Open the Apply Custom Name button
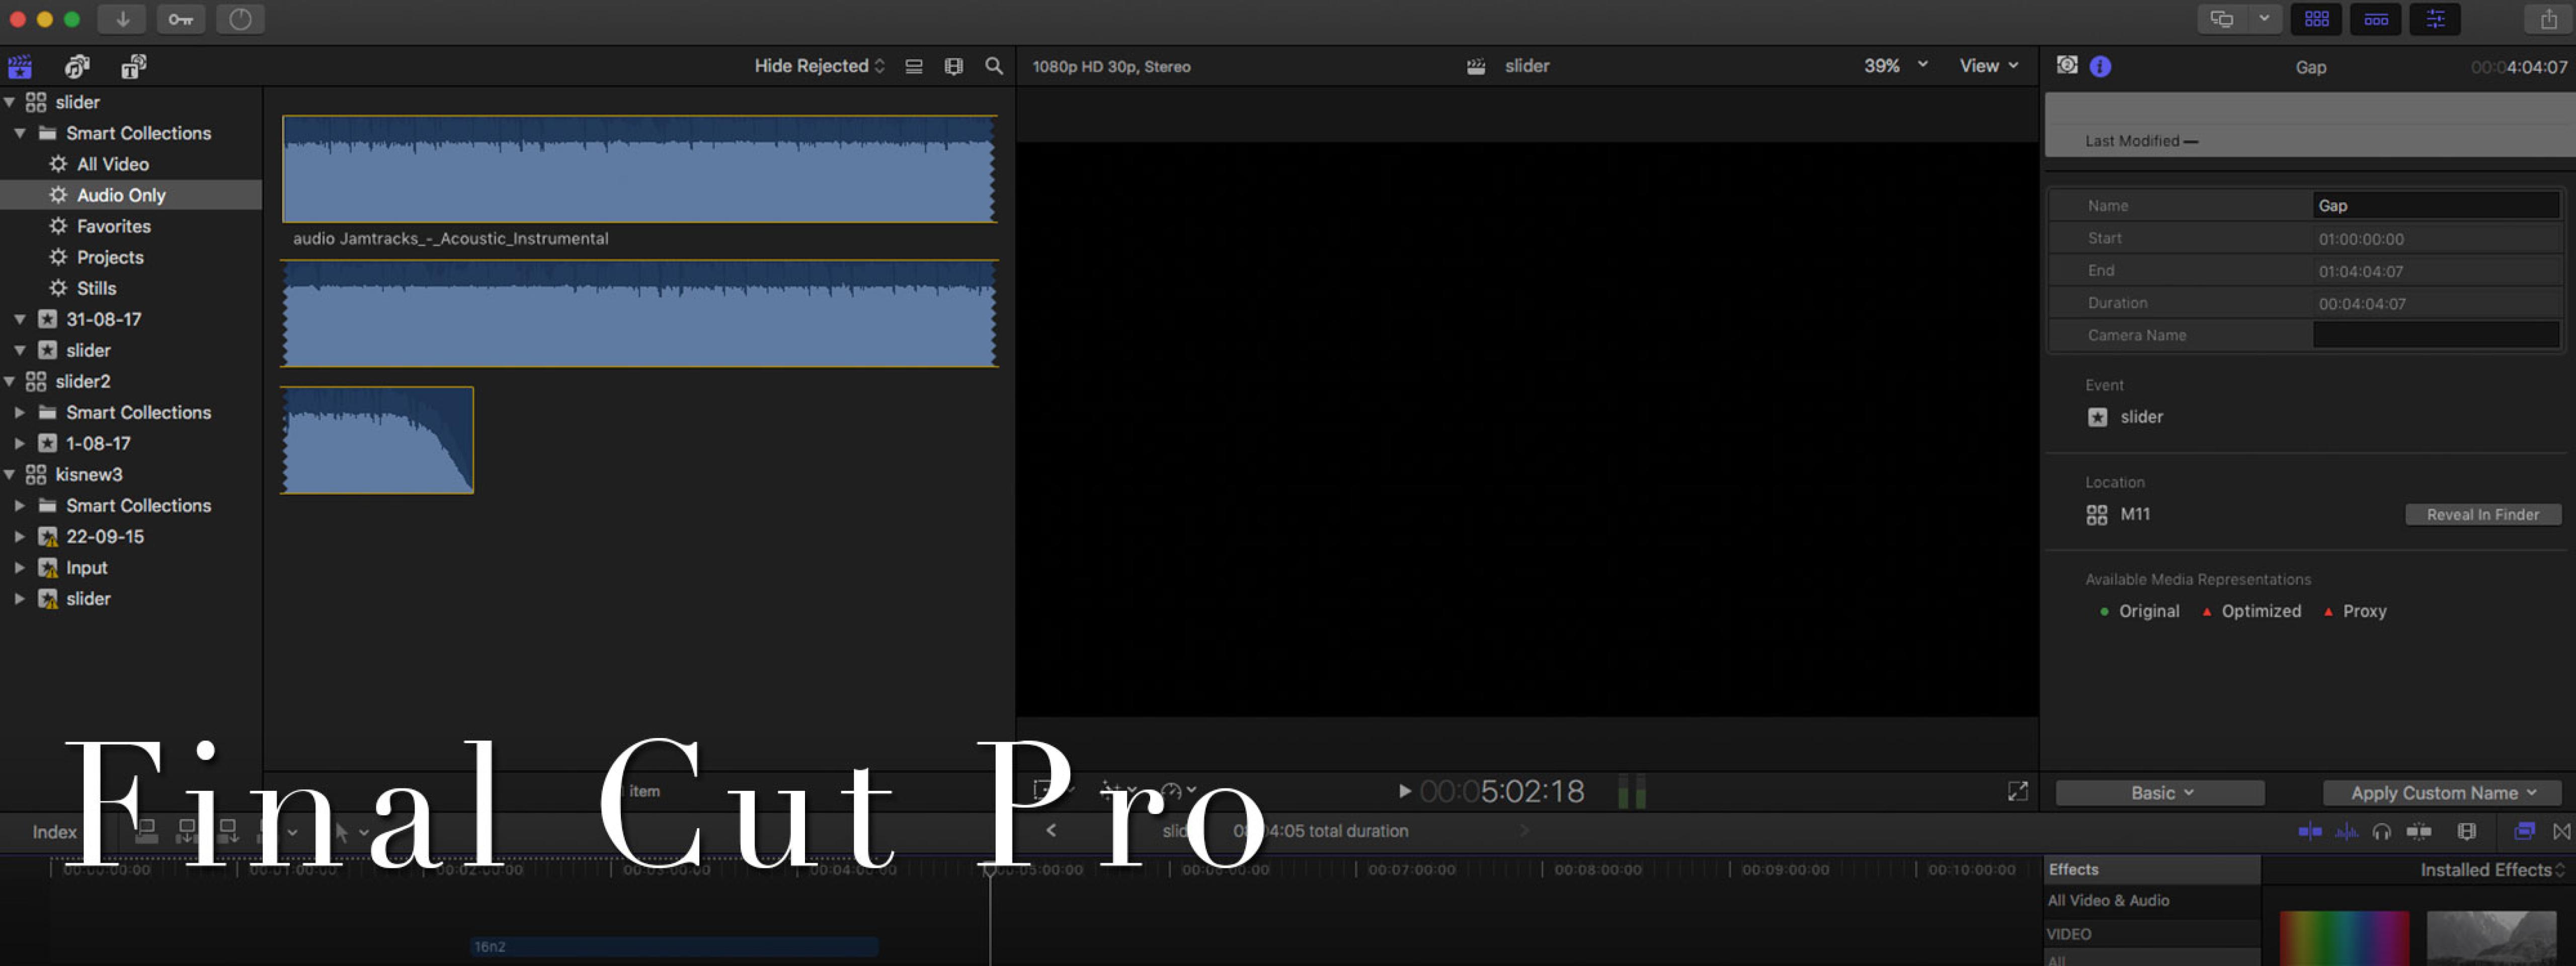2576x966 pixels. point(2442,793)
